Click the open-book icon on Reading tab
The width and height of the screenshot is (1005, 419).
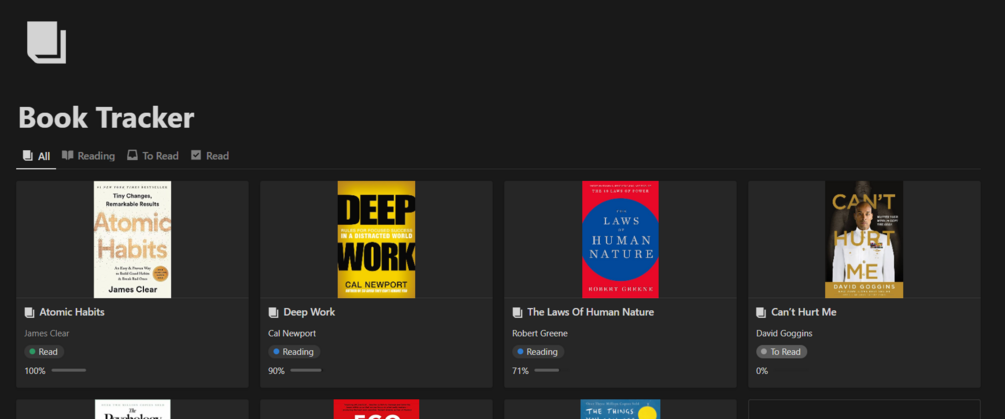(x=67, y=155)
